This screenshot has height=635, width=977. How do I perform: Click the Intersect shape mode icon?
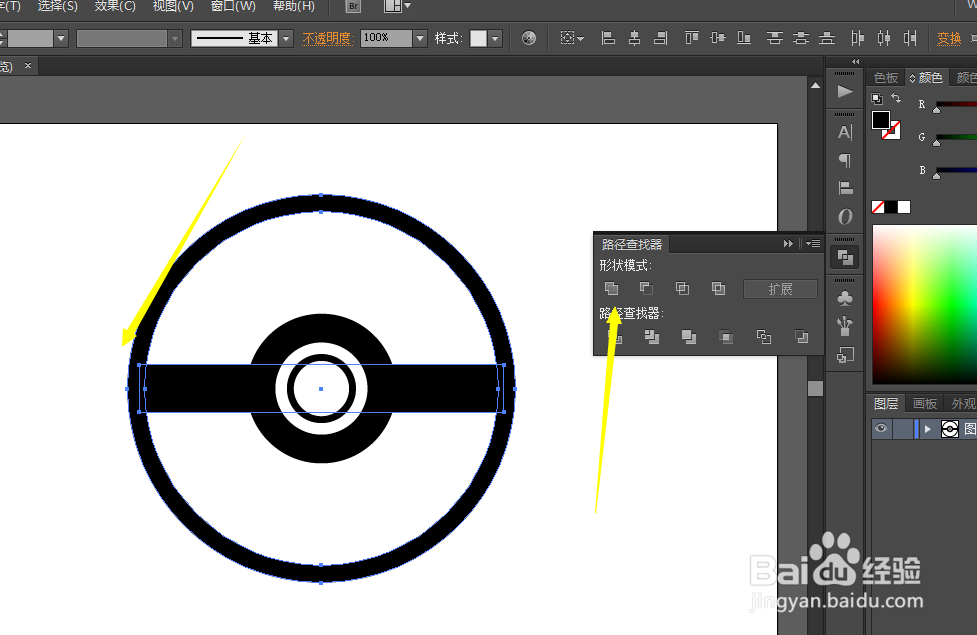[682, 289]
